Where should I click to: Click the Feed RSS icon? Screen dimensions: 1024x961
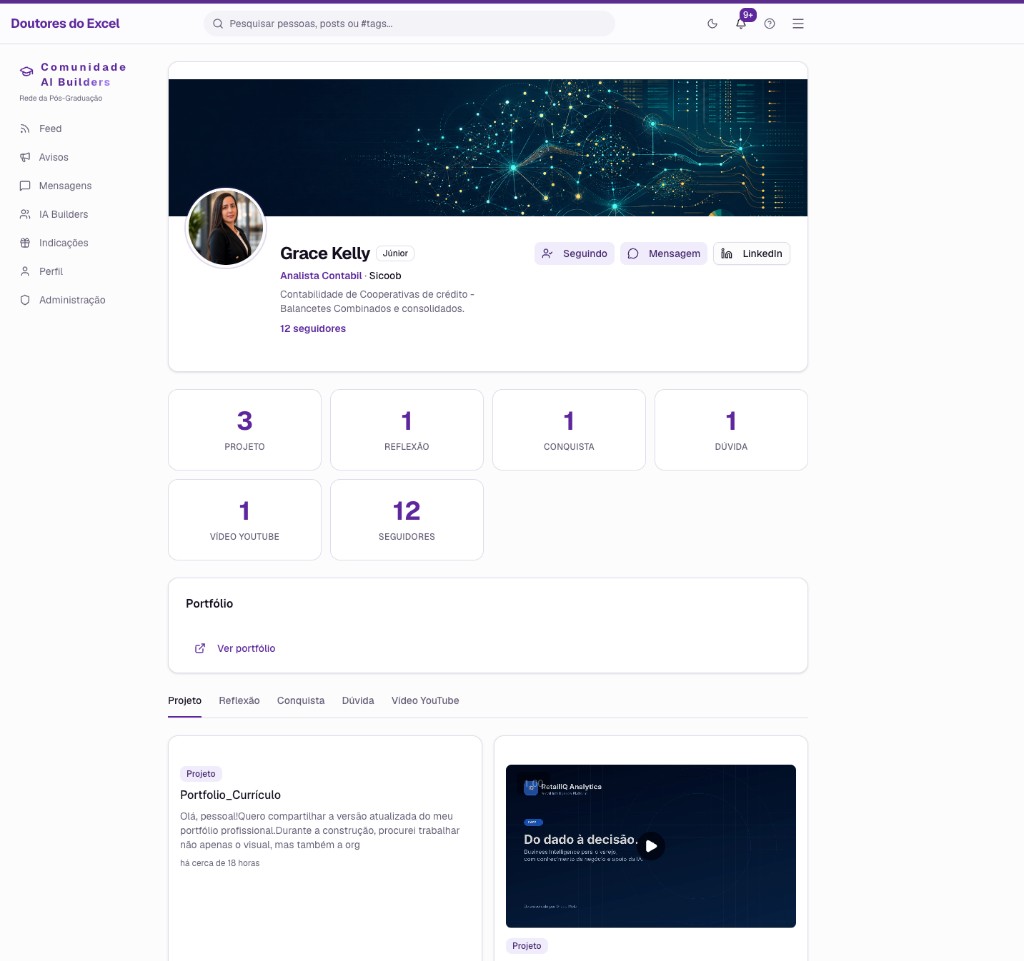25,129
